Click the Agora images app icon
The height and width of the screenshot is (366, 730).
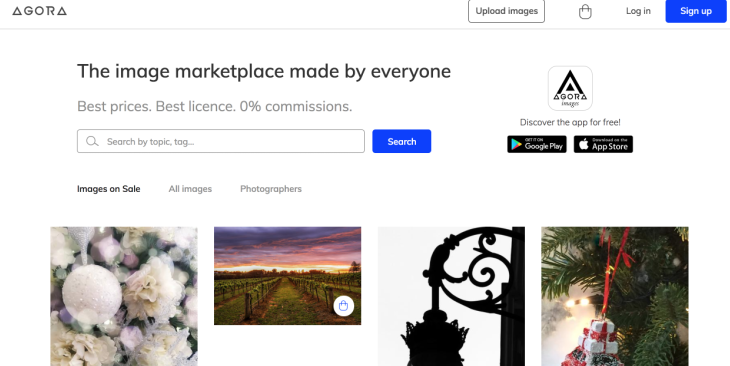570,88
